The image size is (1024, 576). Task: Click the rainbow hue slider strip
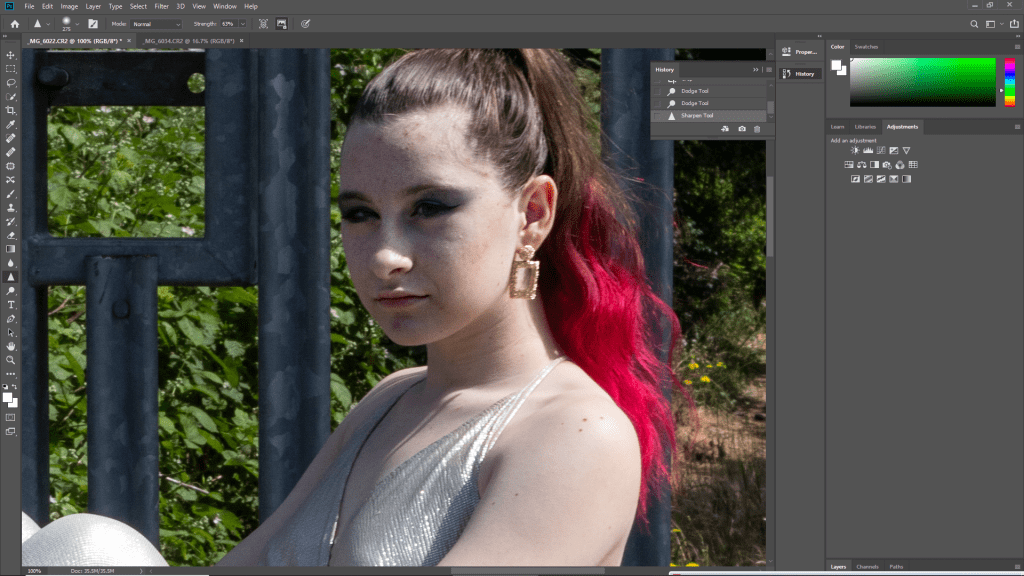(x=1010, y=82)
